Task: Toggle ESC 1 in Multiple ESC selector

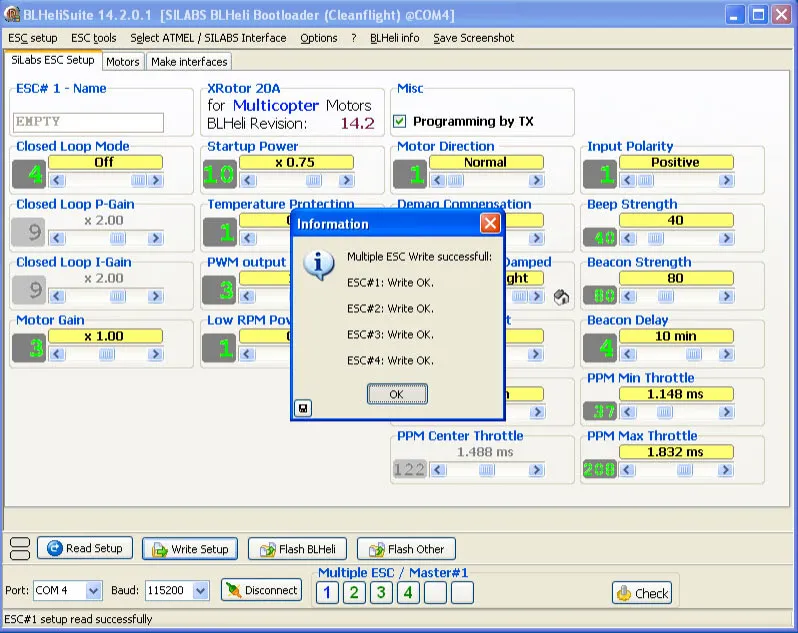Action: tap(327, 593)
